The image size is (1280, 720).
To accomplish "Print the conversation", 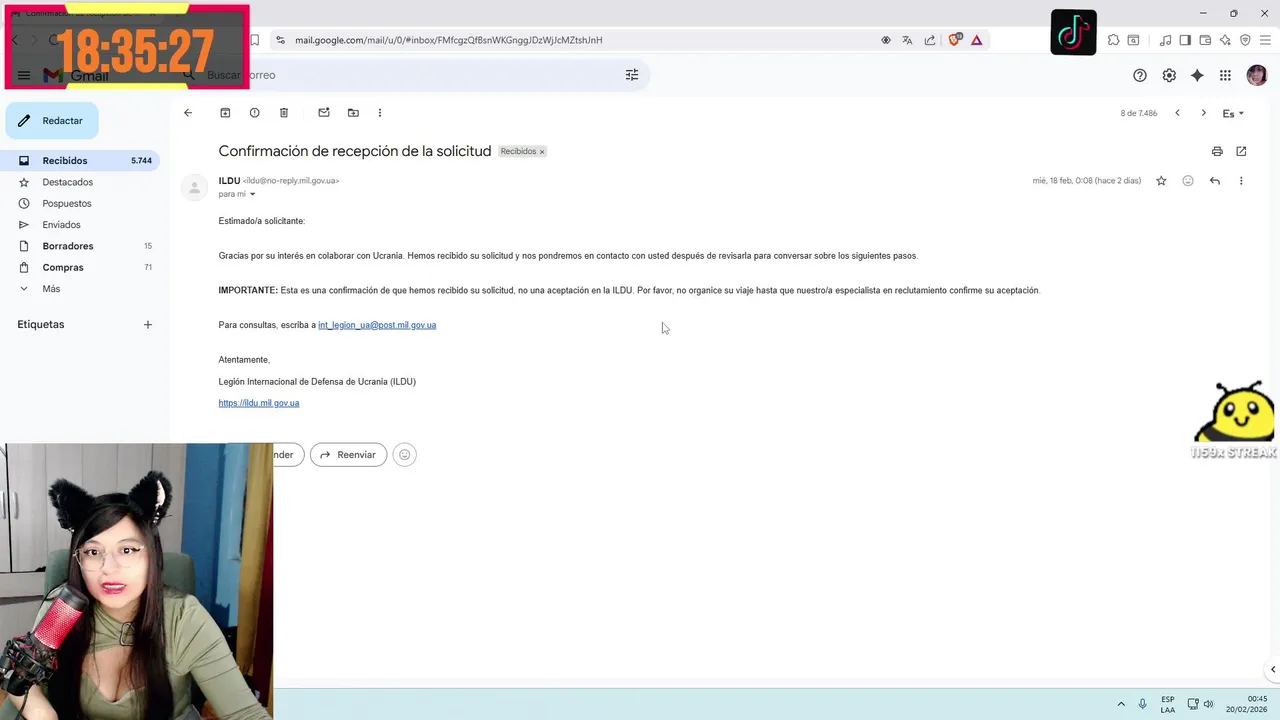I will [x=1217, y=151].
